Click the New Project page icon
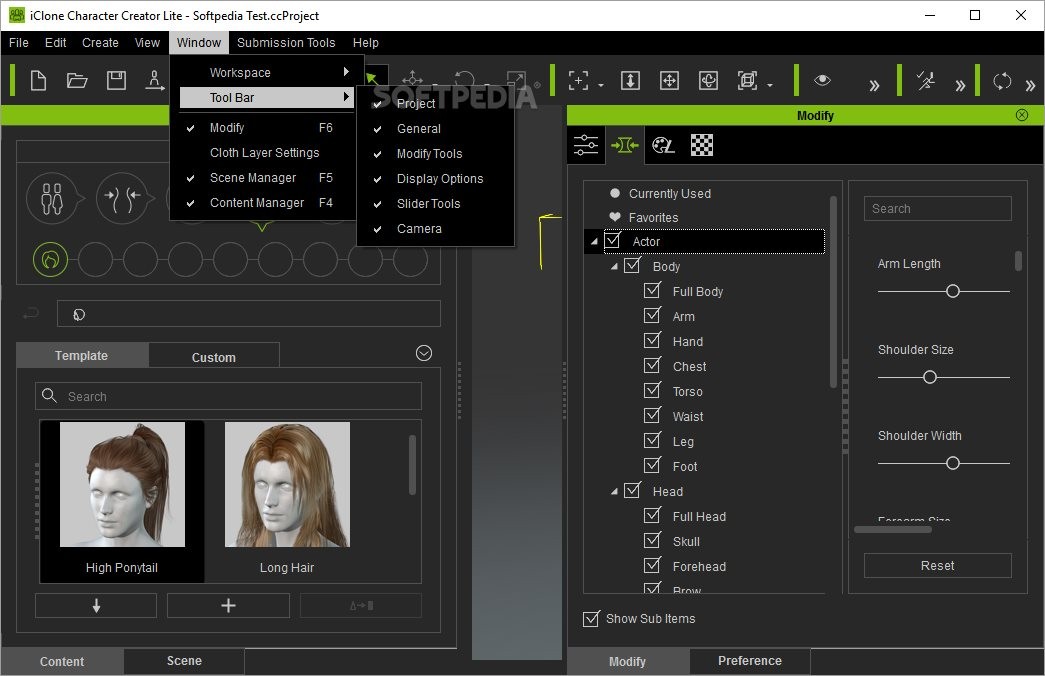This screenshot has width=1045, height=676. coord(39,81)
